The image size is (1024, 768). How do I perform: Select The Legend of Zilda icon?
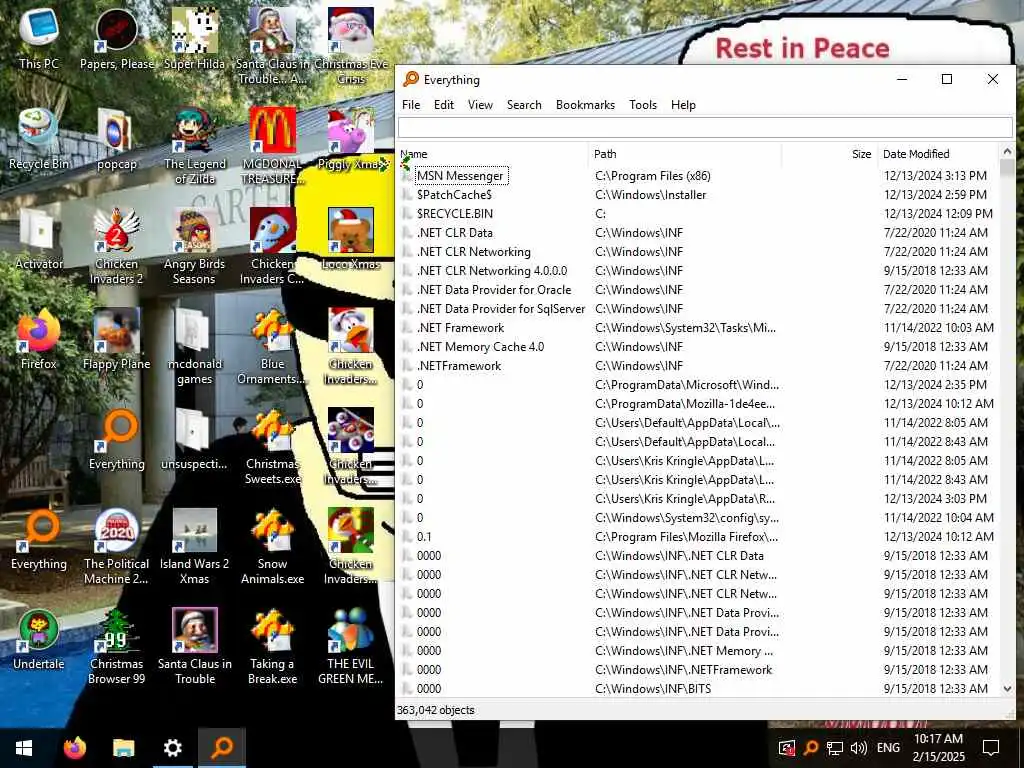[x=195, y=146]
